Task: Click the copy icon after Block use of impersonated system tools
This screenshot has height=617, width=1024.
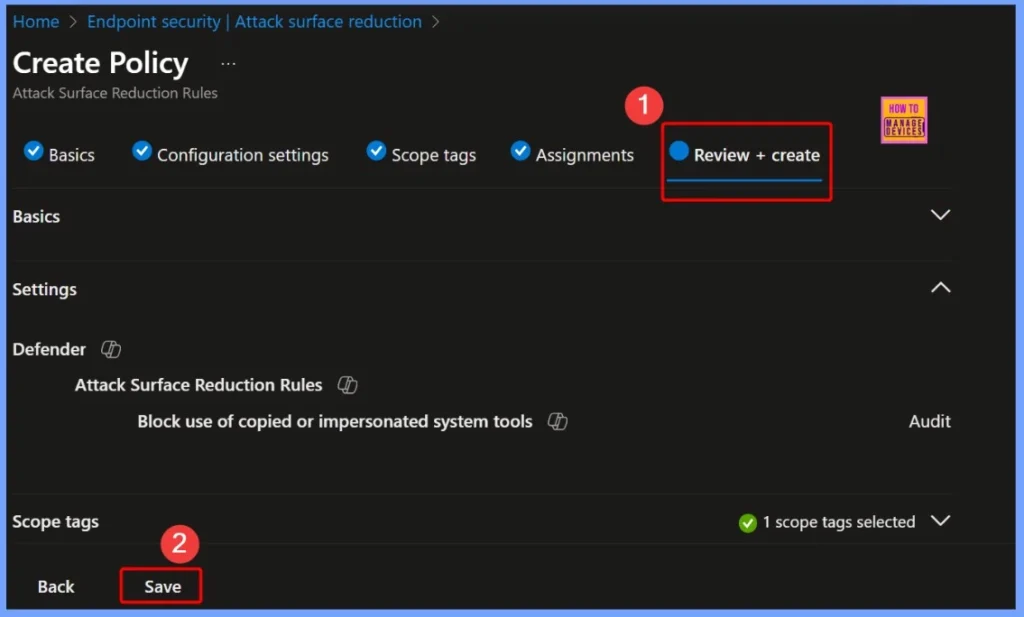Action: pyautogui.click(x=558, y=422)
